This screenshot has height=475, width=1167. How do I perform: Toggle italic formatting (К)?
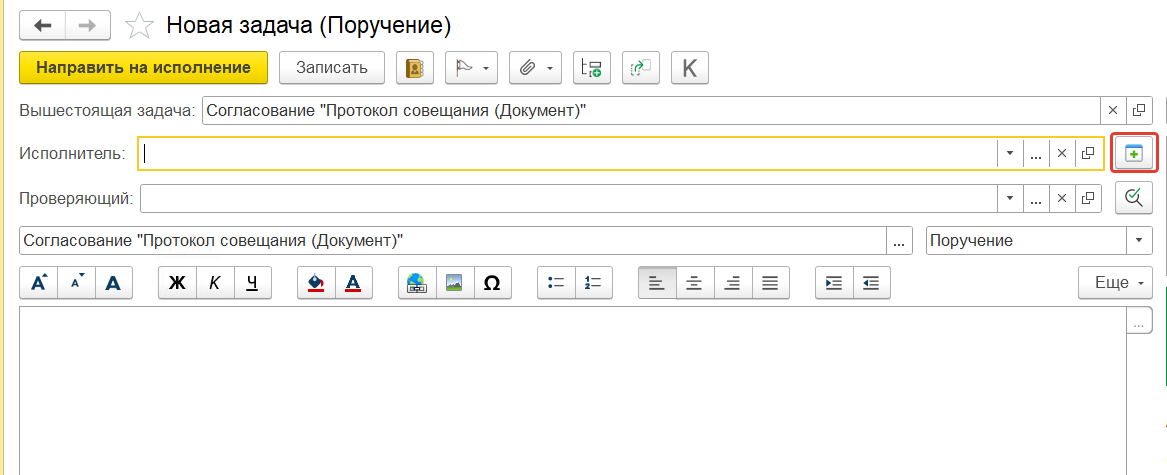tap(215, 283)
